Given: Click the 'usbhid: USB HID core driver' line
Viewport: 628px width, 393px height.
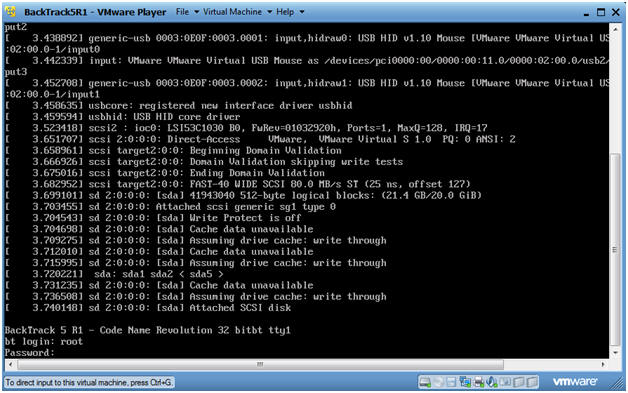Looking at the screenshot, I should click(122, 117).
